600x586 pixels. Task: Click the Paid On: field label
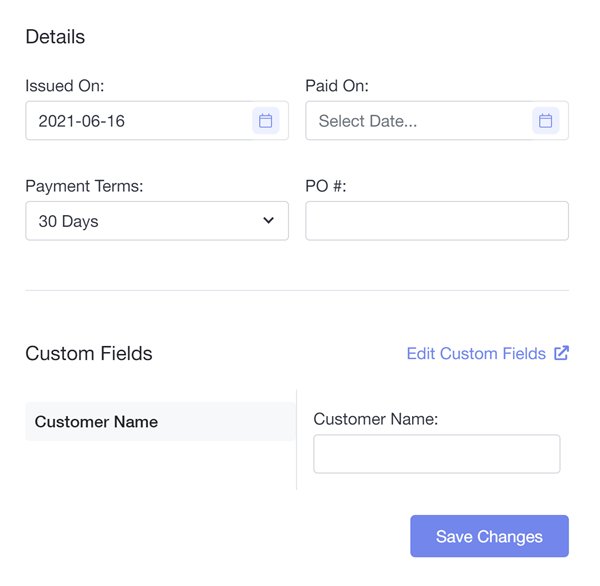point(337,86)
